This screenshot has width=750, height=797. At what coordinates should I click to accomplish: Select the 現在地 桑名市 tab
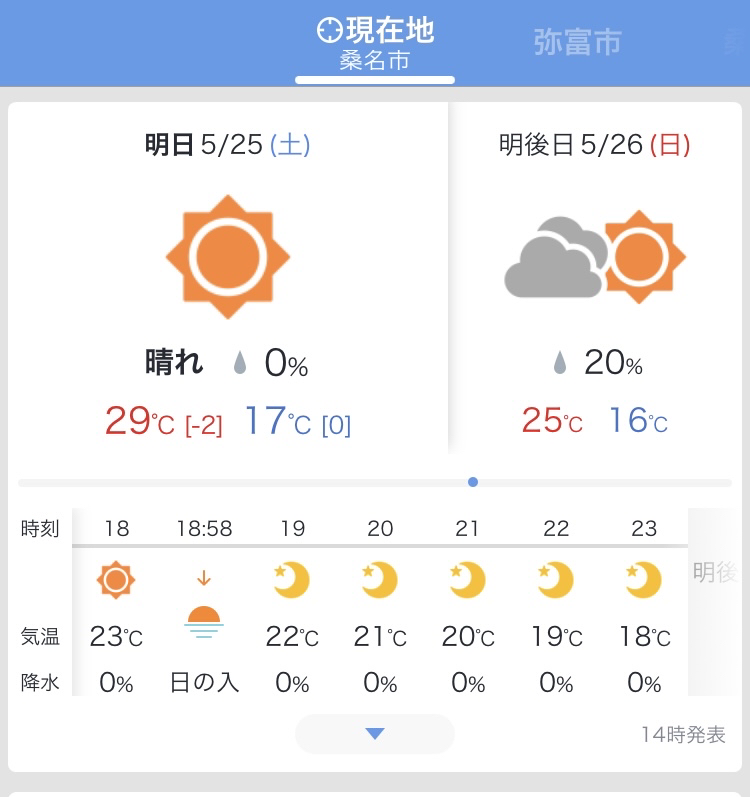point(375,44)
